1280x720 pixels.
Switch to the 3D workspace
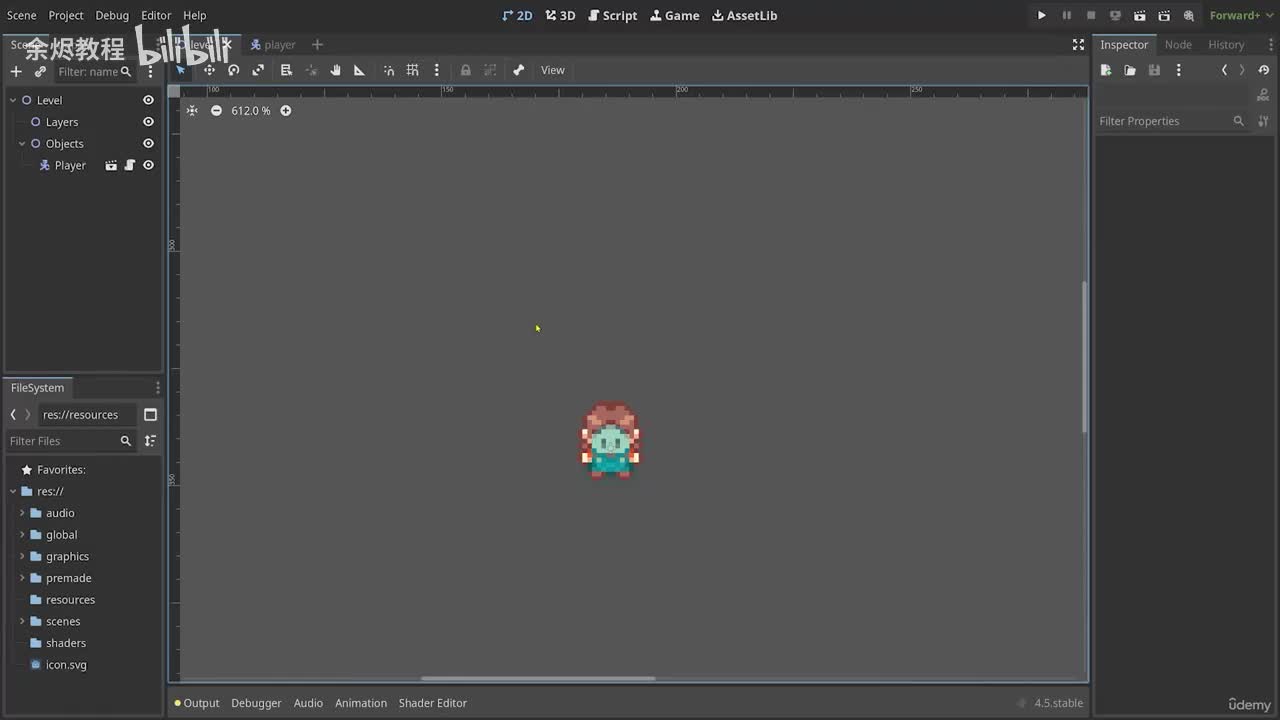coord(560,15)
